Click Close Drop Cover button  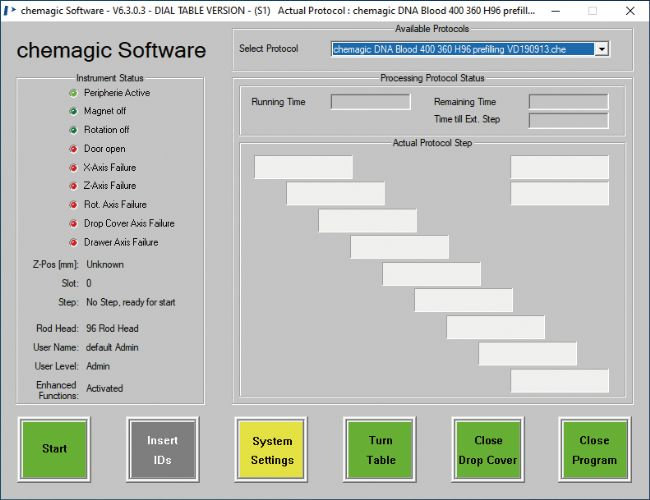click(x=488, y=449)
